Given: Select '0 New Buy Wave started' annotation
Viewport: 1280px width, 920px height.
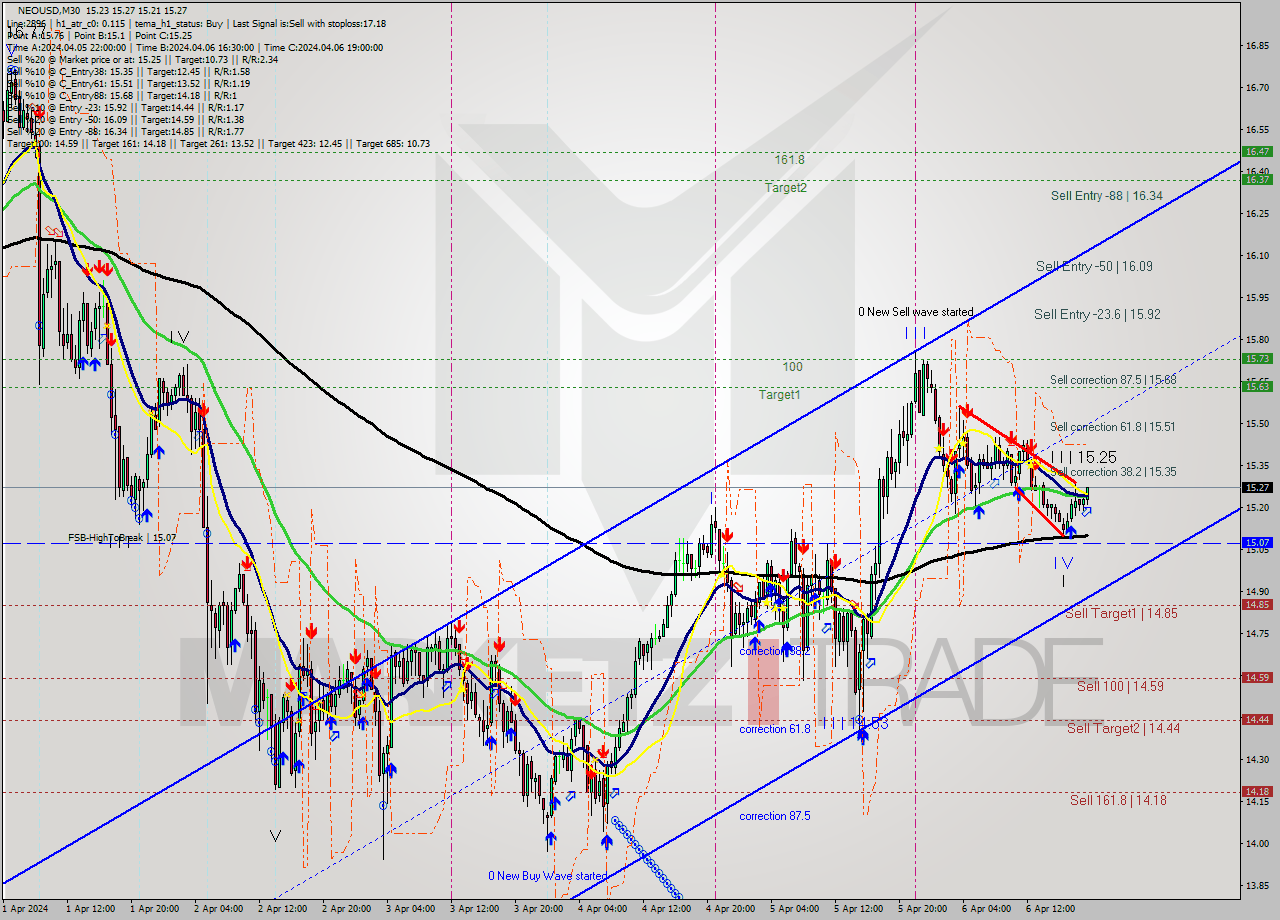Looking at the screenshot, I should pos(547,876).
